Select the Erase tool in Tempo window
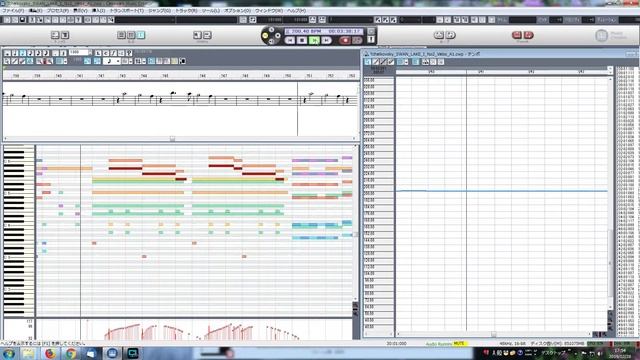Viewport: 640px width, 360px height. point(391,62)
